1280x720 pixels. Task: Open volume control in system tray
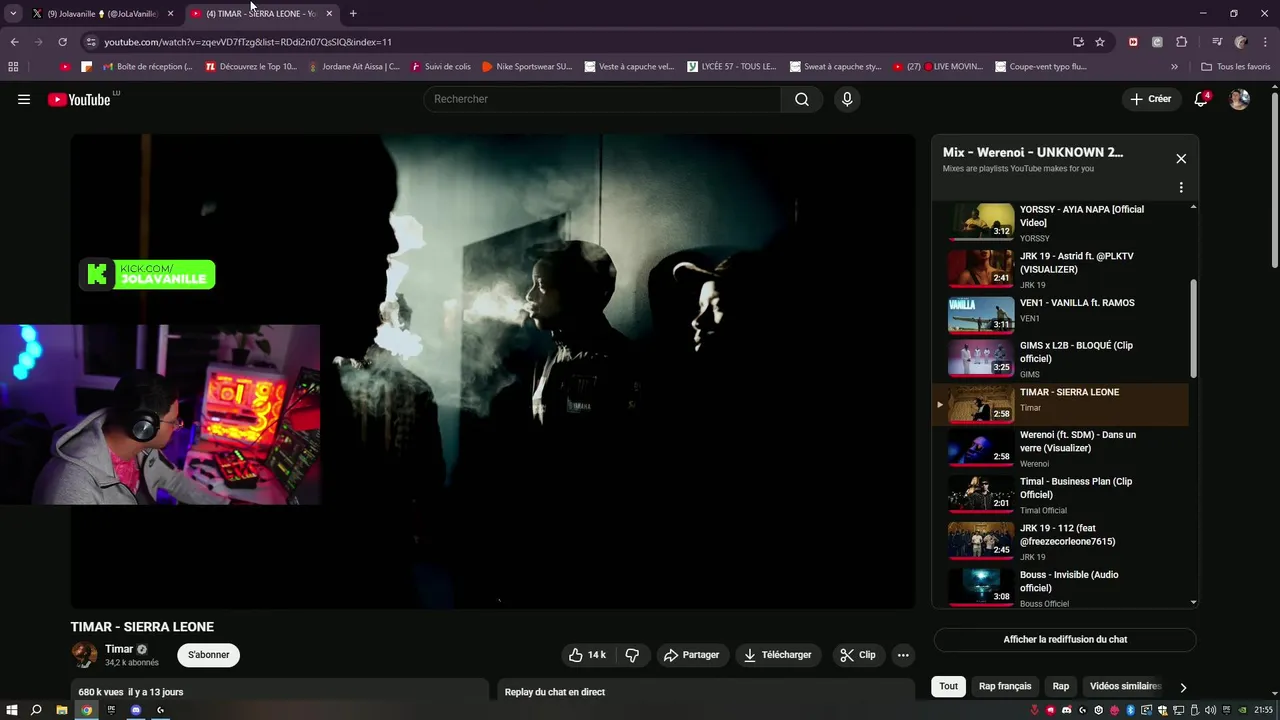coord(1210,710)
